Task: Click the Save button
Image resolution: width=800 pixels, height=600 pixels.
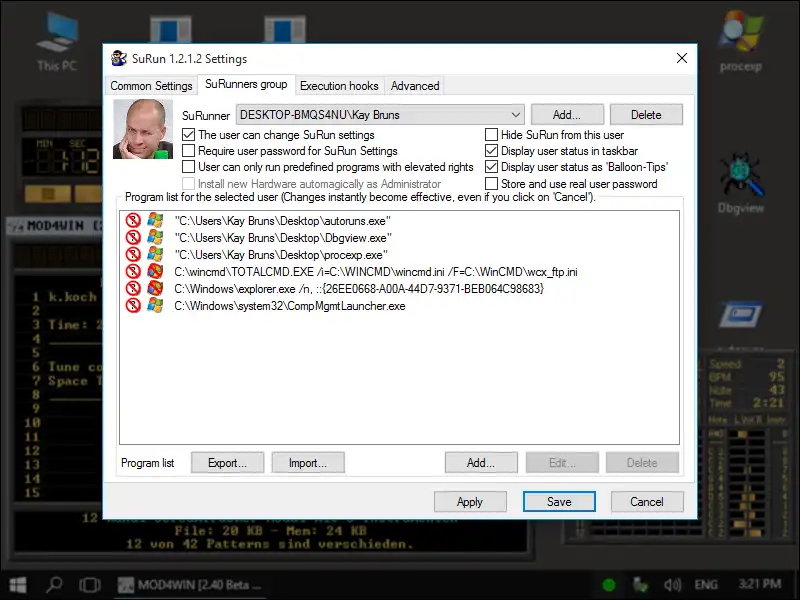Action: point(559,502)
